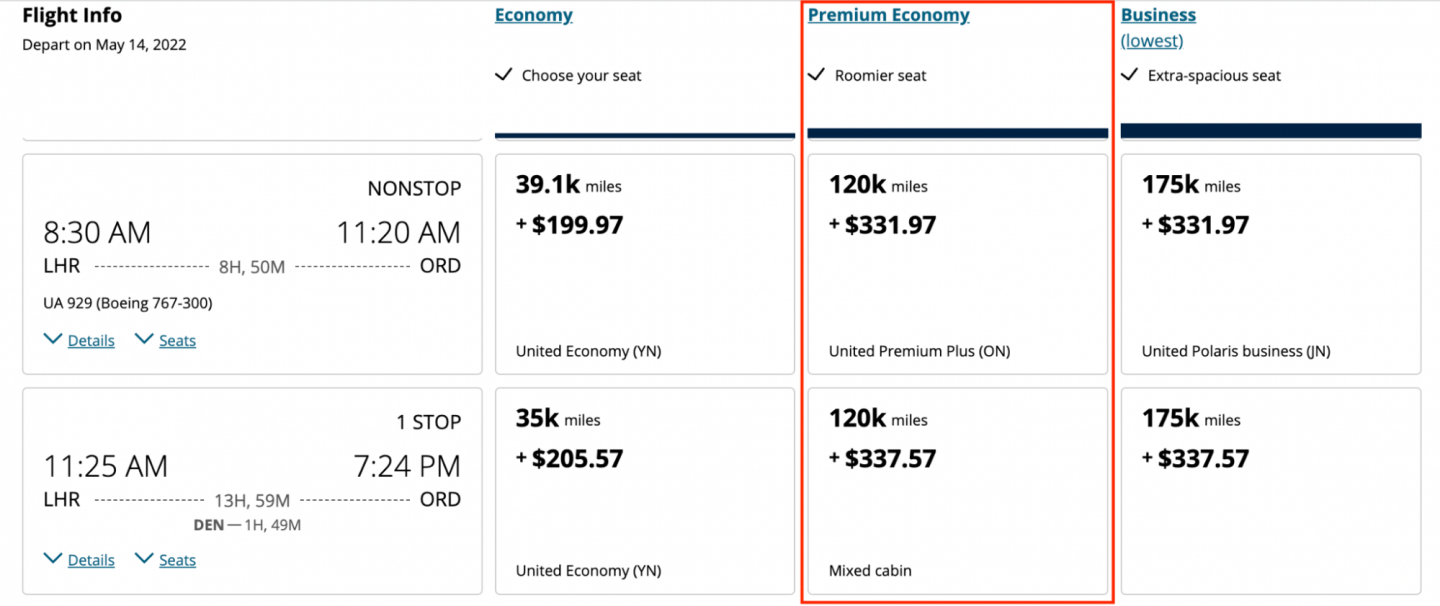Click checkmark beside Roomier seat
Screen dimensions: 1440x606
pos(817,75)
